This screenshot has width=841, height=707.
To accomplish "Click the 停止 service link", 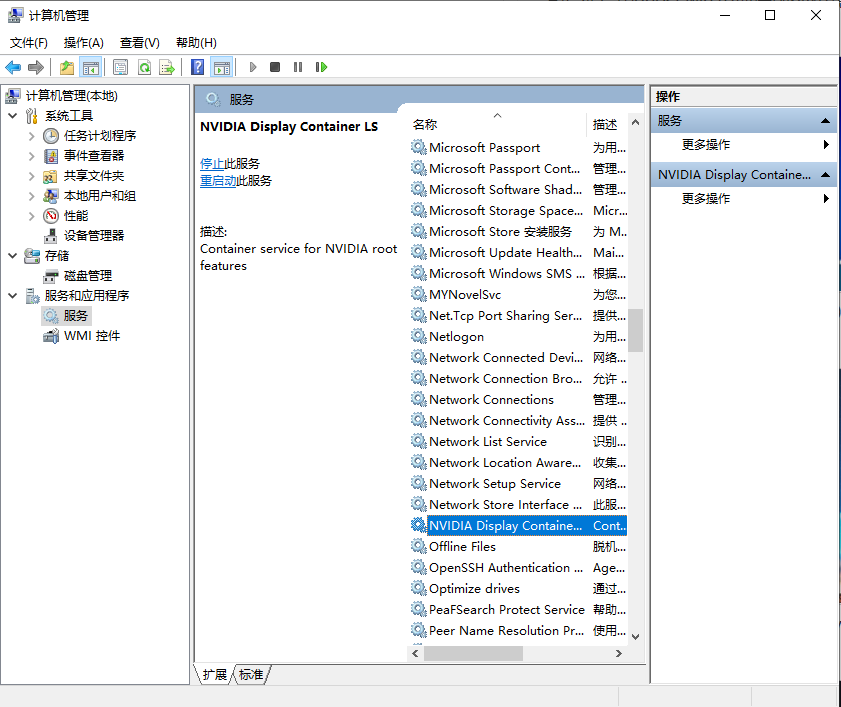I will pyautogui.click(x=212, y=163).
